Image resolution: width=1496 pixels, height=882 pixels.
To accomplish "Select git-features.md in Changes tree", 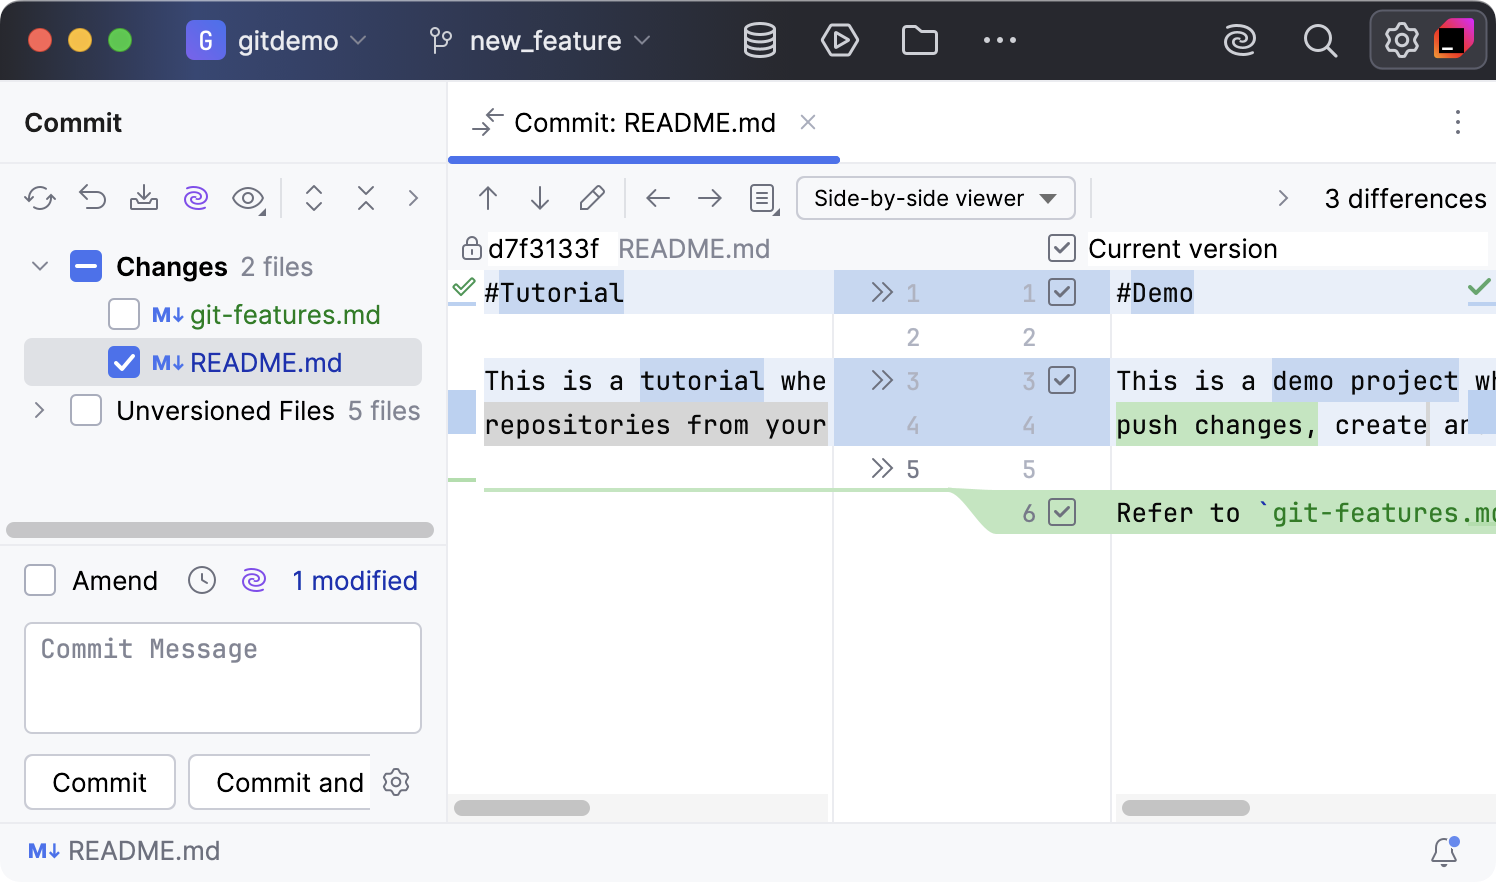I will click(x=285, y=315).
